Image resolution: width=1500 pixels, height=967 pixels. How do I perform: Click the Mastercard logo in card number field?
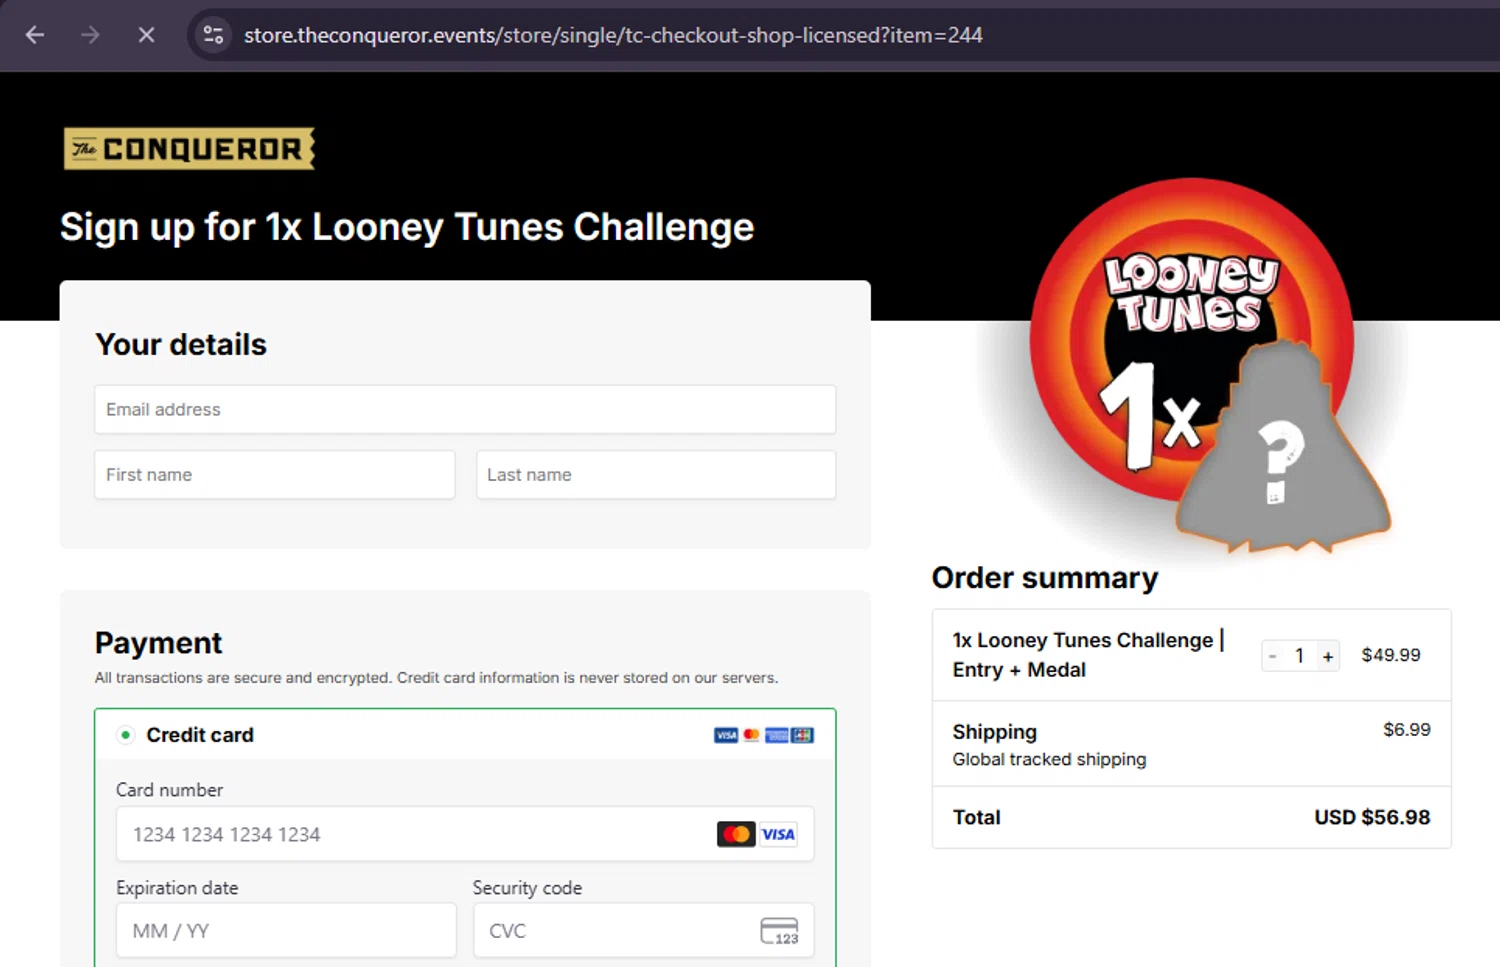(736, 834)
